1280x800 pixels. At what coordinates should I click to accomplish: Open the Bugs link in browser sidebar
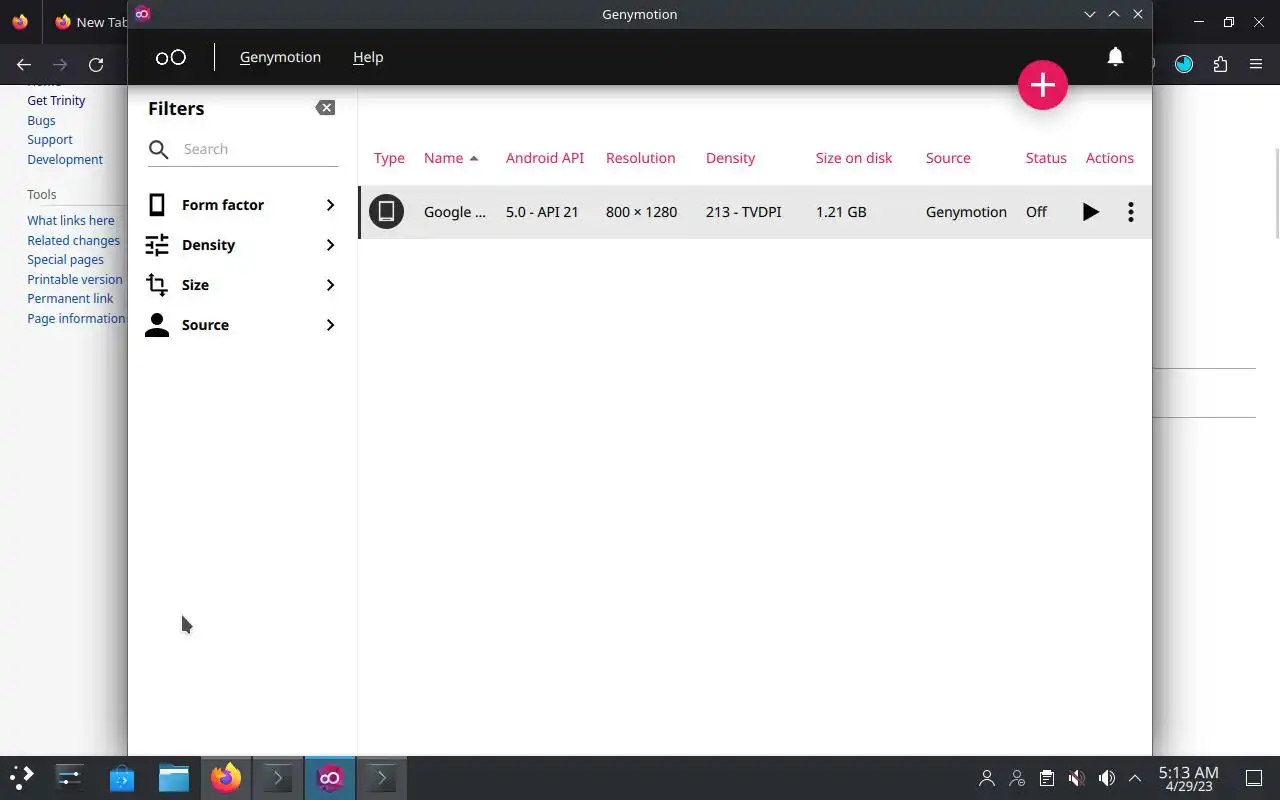coord(41,120)
